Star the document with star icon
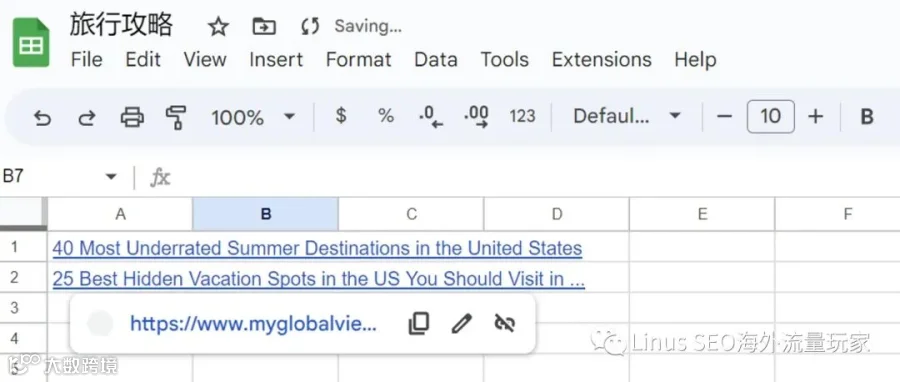Image resolution: width=900 pixels, height=382 pixels. coord(218,27)
